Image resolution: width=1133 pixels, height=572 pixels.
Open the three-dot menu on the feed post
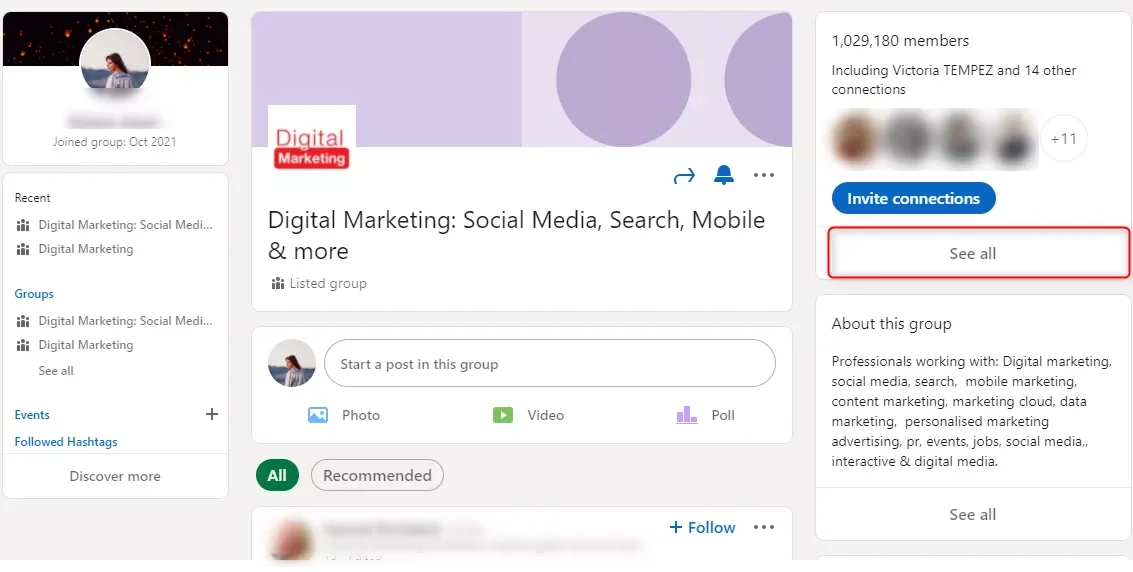click(764, 527)
